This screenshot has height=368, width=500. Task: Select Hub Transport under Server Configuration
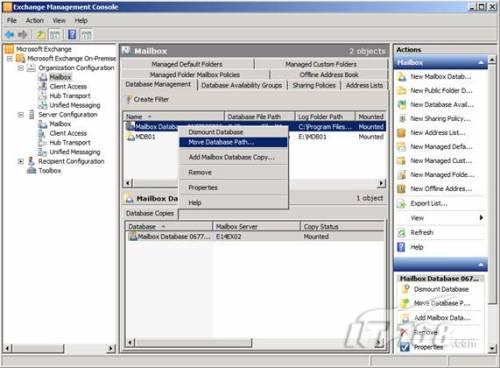coord(70,143)
